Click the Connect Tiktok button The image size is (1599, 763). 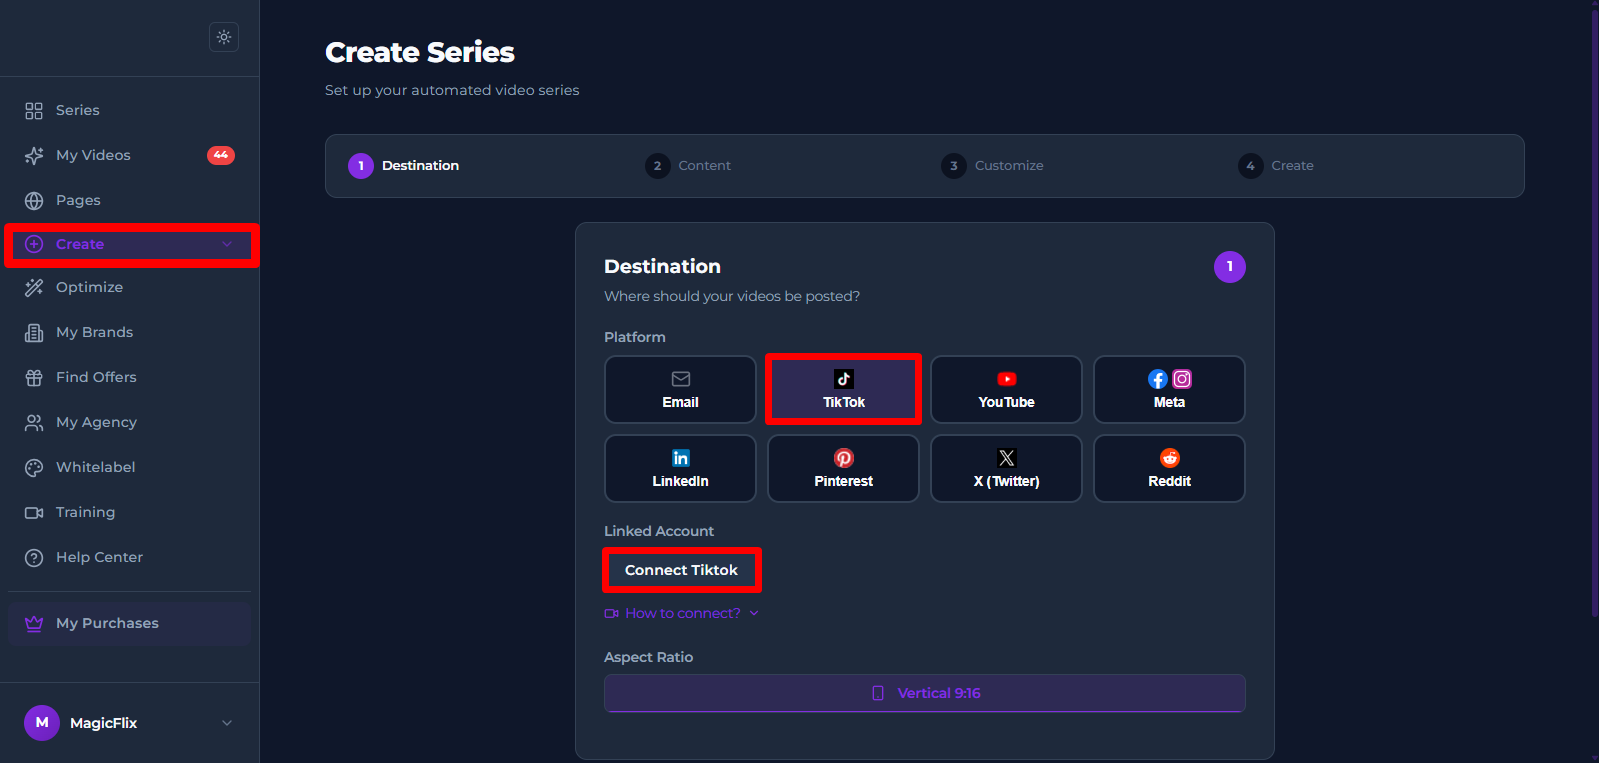[681, 570]
